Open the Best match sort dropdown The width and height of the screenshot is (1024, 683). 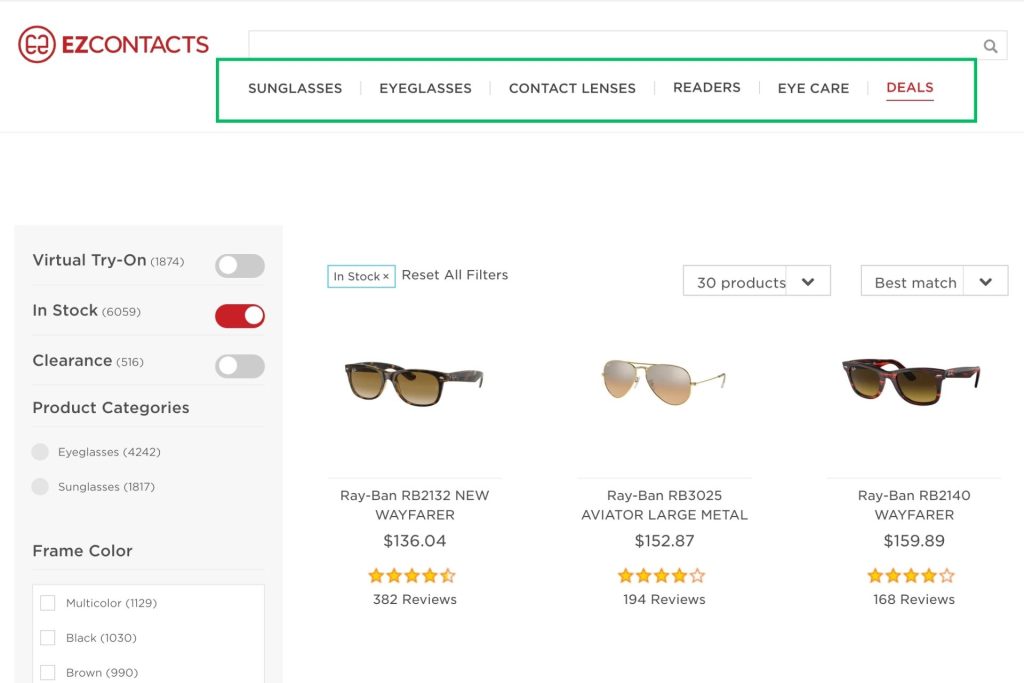935,281
